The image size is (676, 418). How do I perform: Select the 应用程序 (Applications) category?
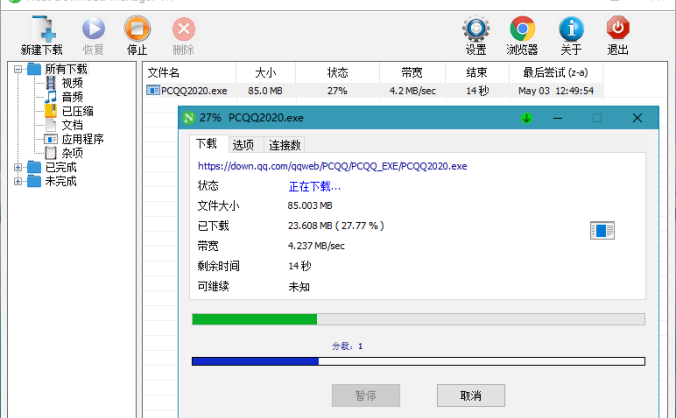(82, 139)
